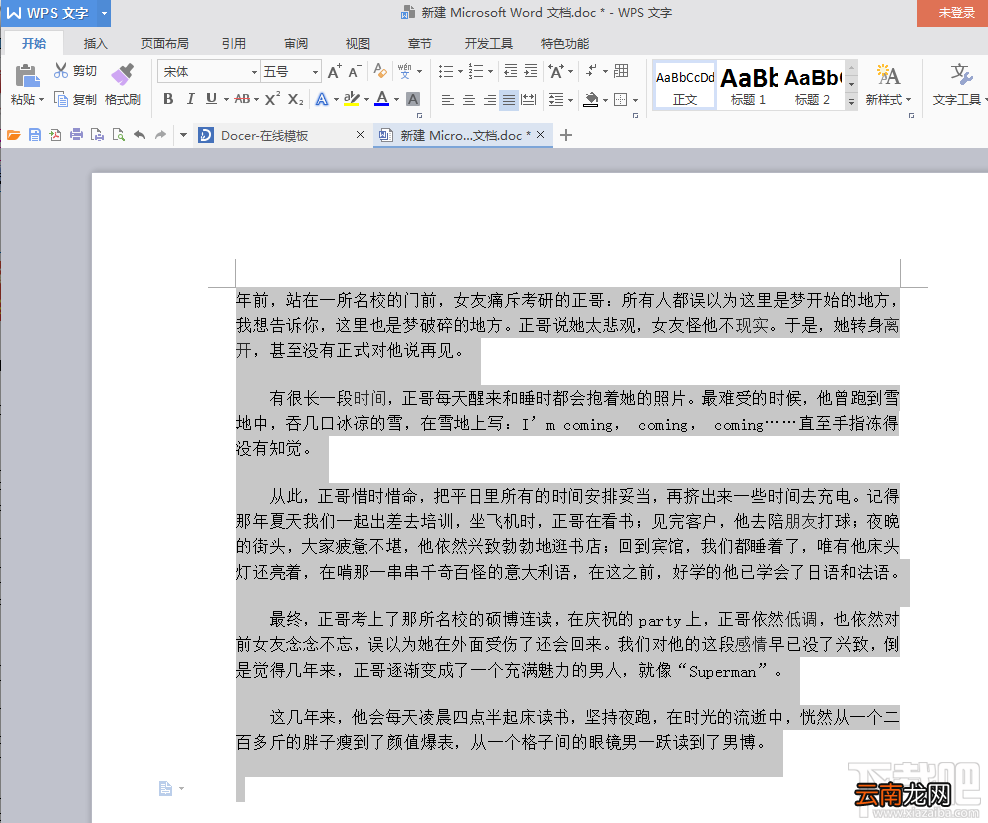Expand the quick access toolbar customize arrow
The image size is (988, 823).
pos(183,135)
